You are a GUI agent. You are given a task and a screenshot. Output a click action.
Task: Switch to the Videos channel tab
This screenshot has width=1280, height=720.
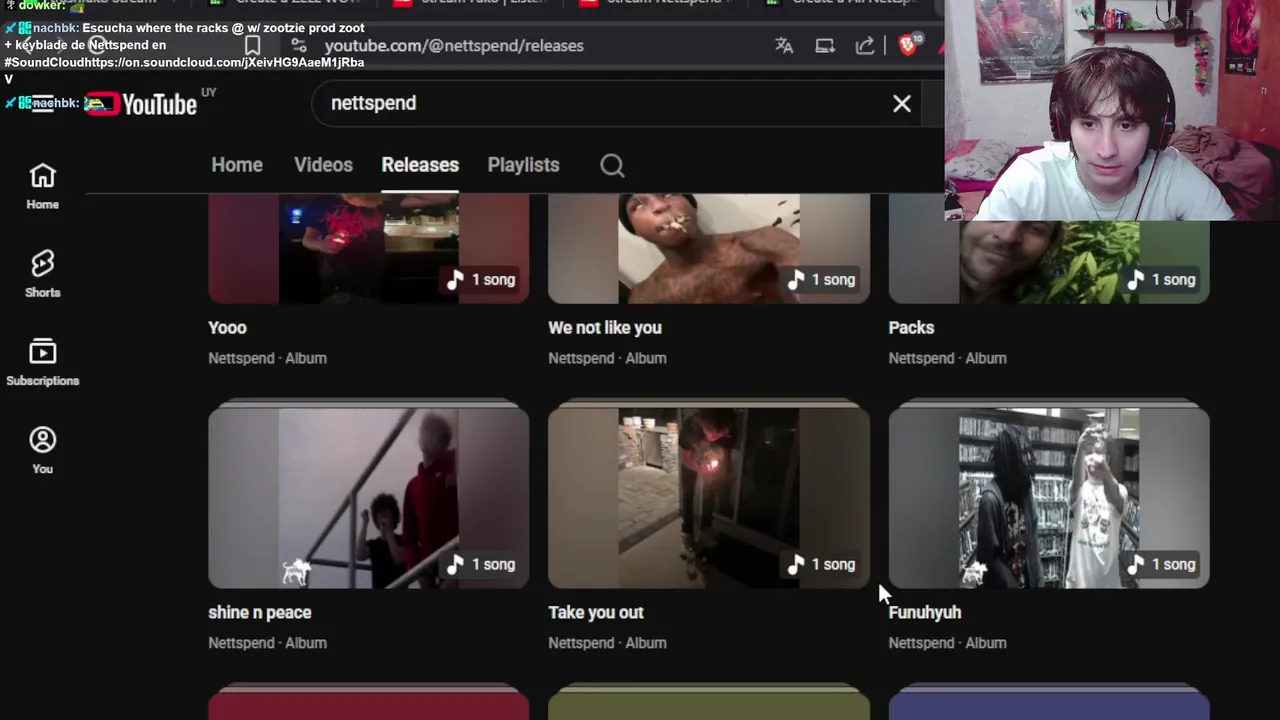[x=323, y=165]
